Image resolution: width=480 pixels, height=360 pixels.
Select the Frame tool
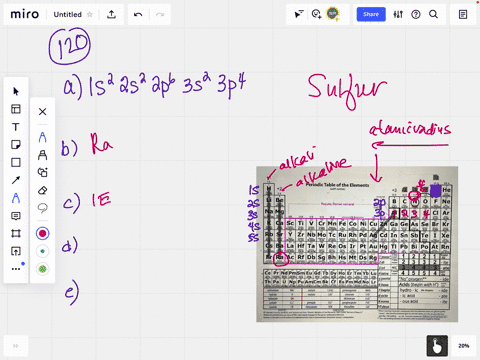pyautogui.click(x=16, y=234)
